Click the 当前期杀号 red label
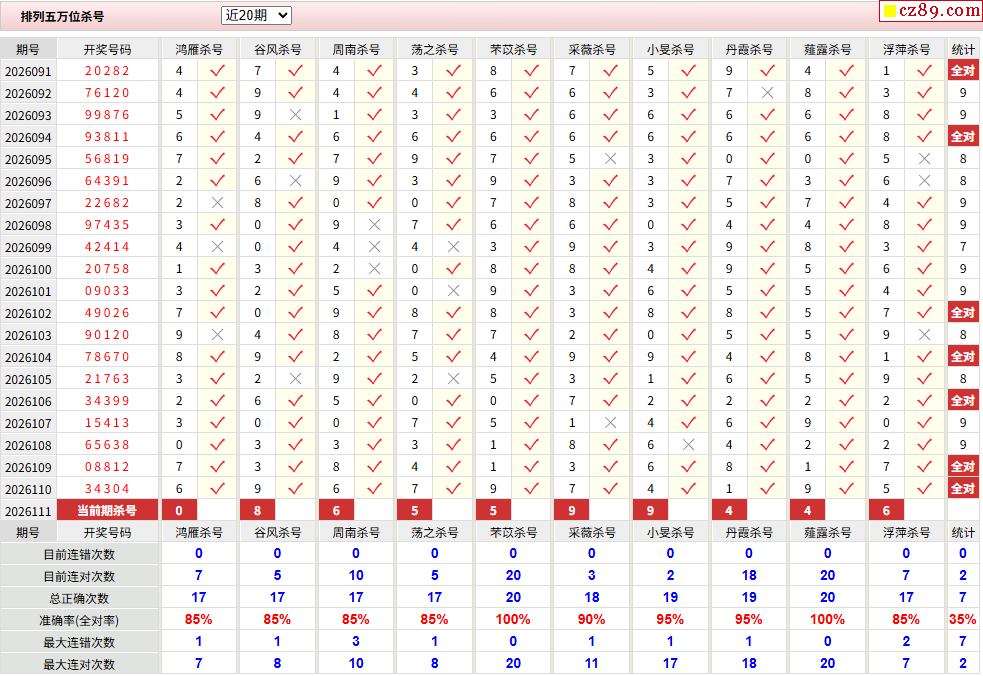This screenshot has height=676, width=983. (x=107, y=510)
